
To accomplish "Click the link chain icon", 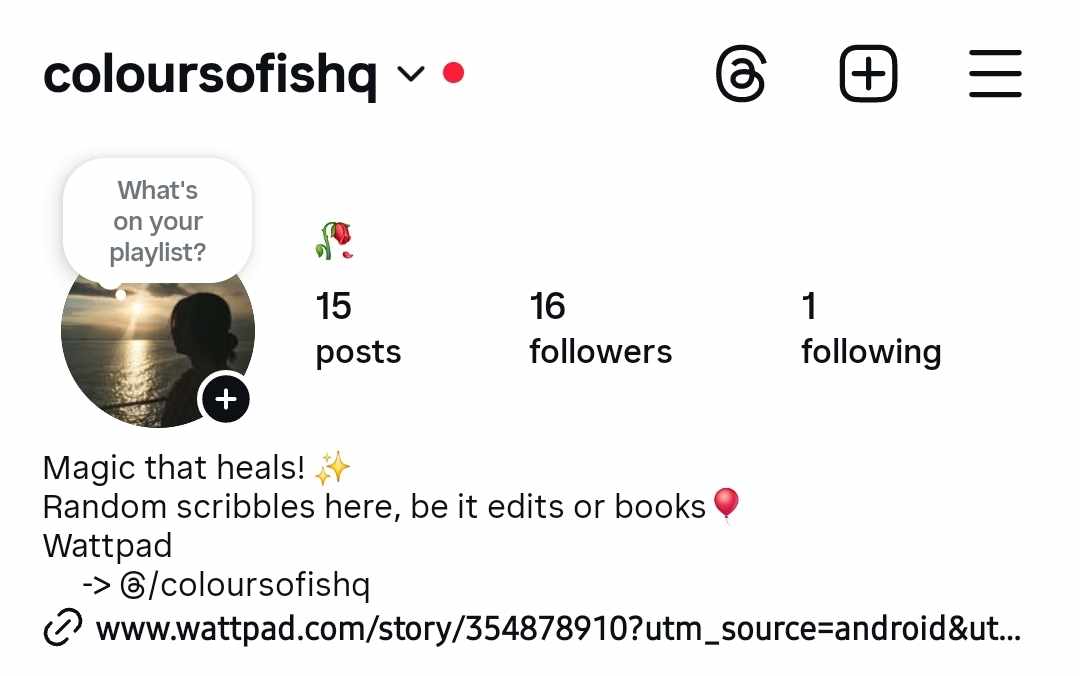I will tap(63, 627).
